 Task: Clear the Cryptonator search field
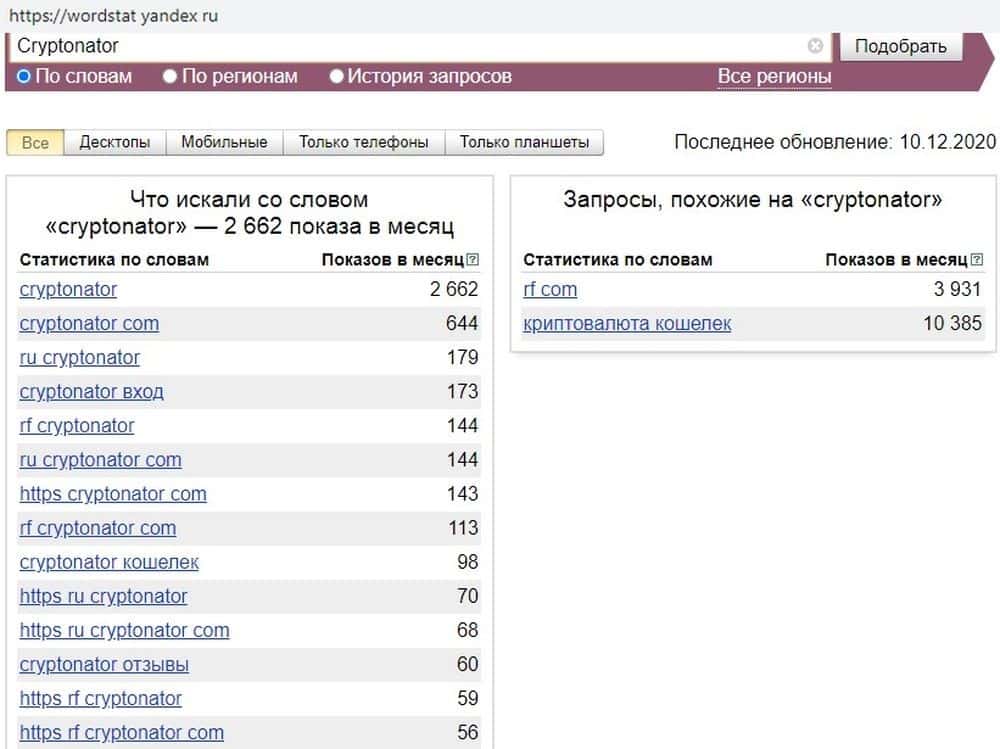pyautogui.click(x=815, y=46)
